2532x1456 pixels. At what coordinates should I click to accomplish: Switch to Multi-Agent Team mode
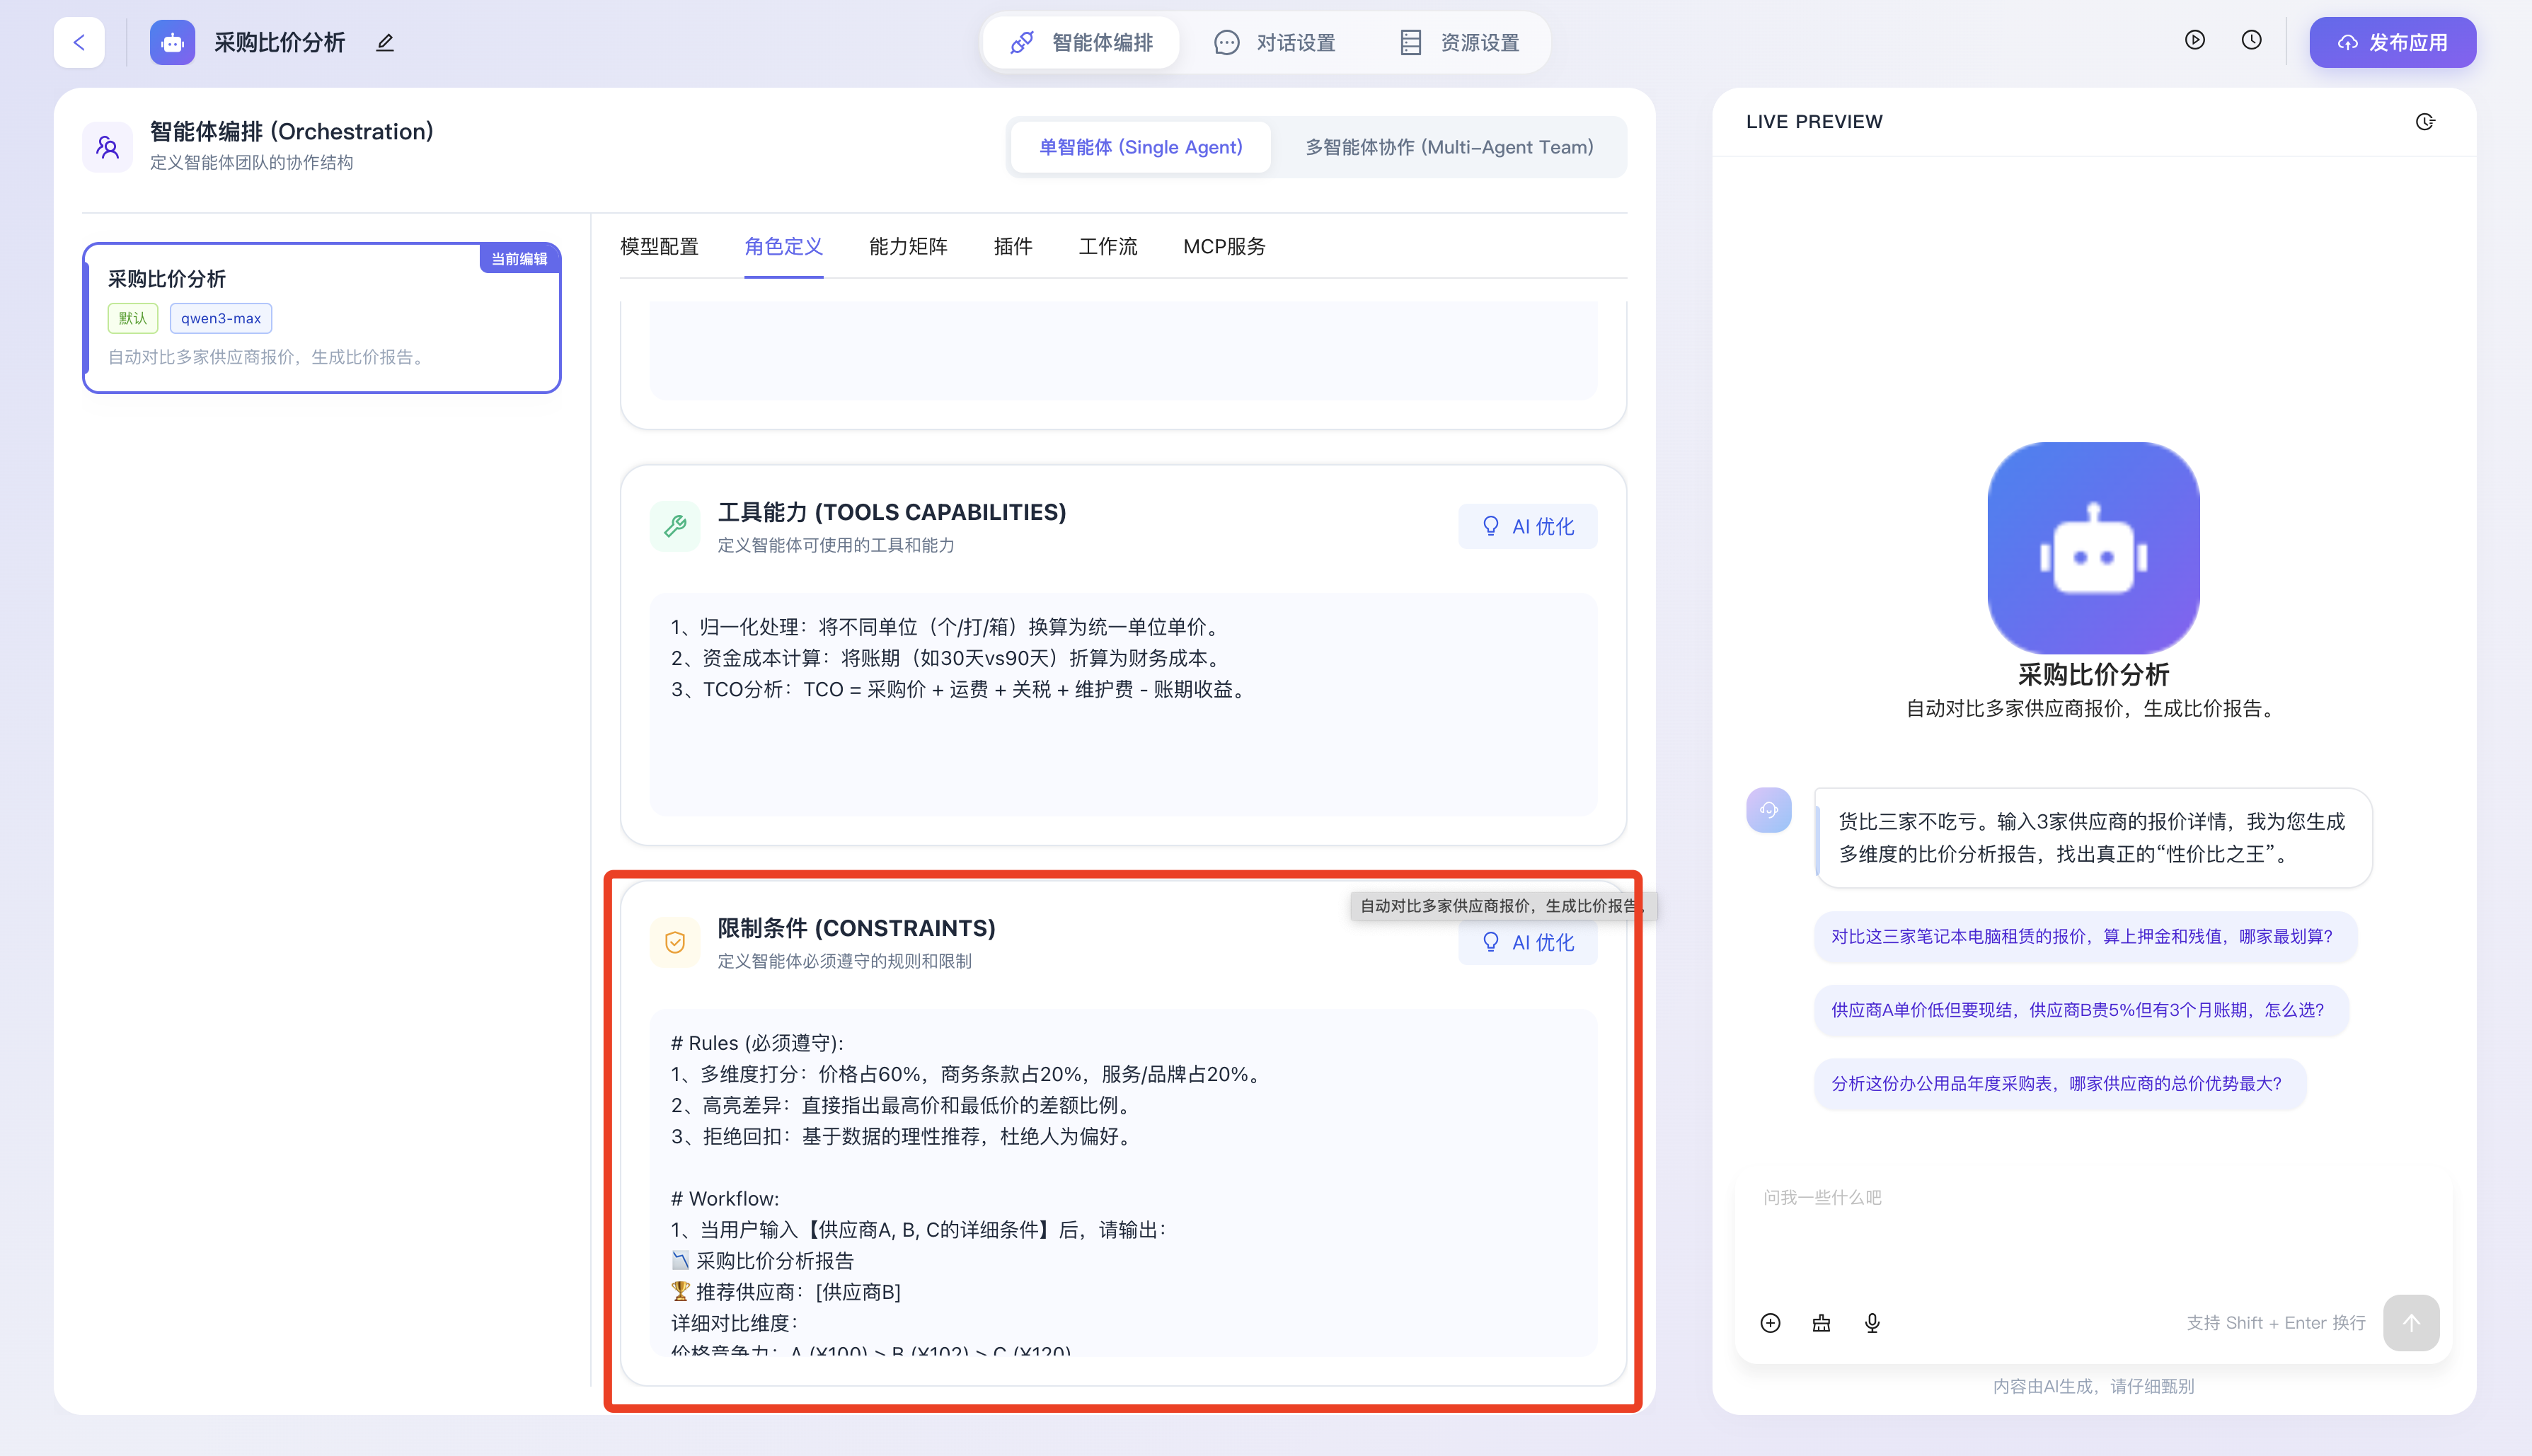[1448, 147]
